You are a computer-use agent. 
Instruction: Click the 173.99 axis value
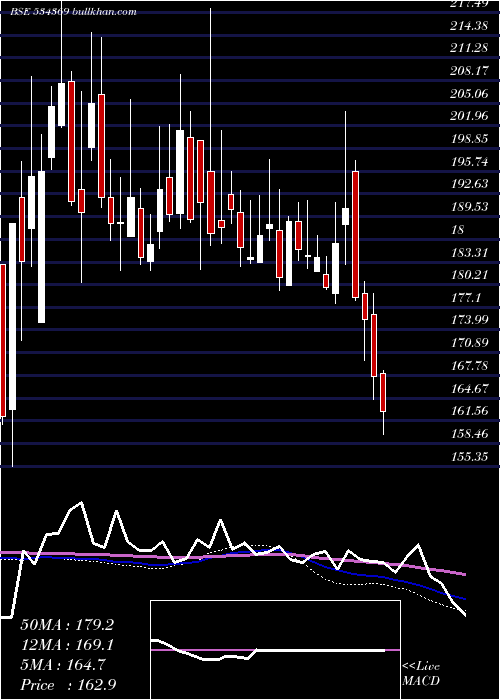[x=469, y=321]
